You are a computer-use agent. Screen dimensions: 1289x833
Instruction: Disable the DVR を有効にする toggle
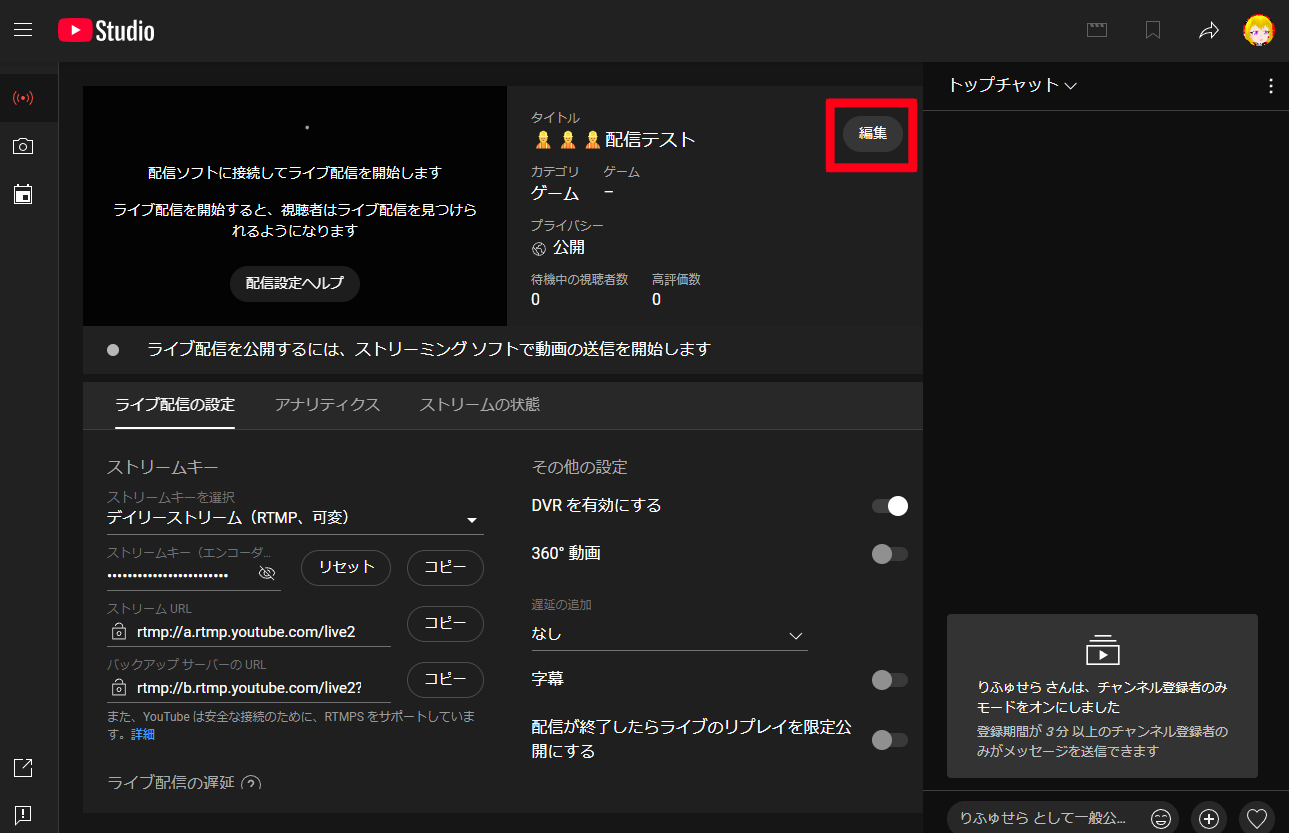[889, 506]
